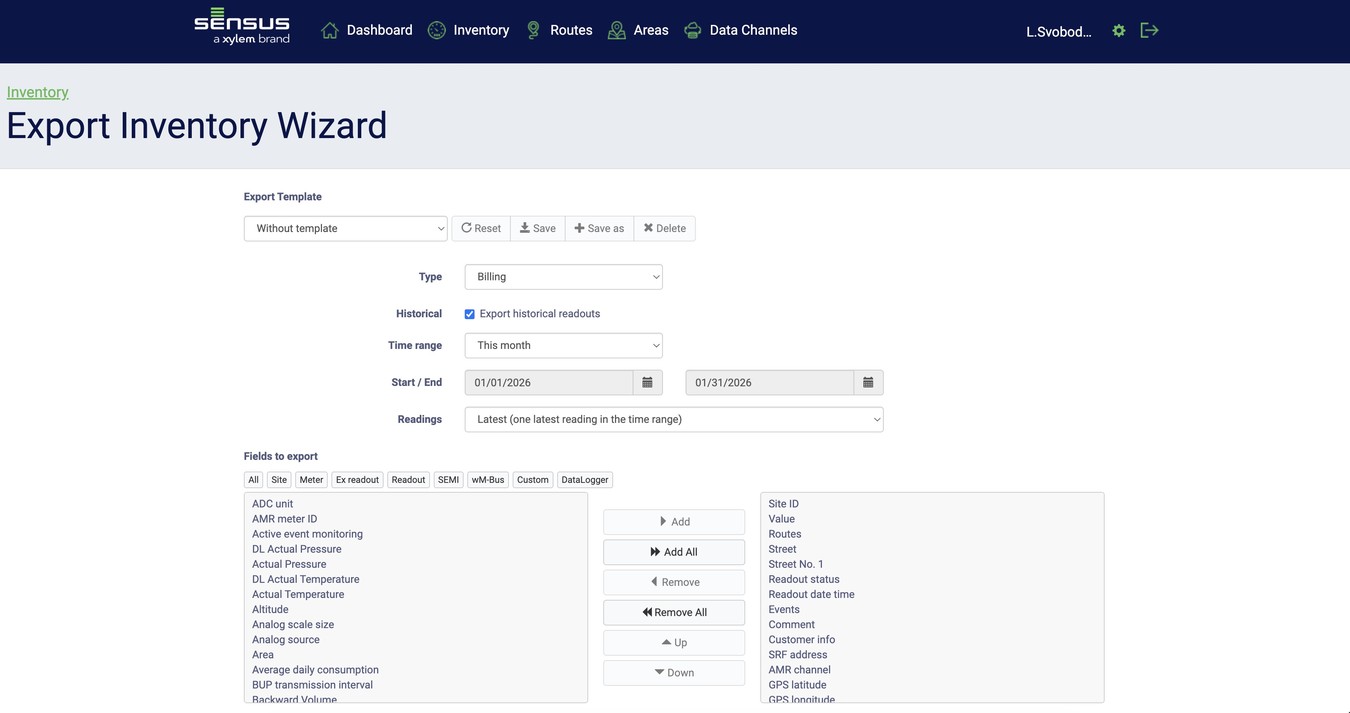Image resolution: width=1350 pixels, height=713 pixels.
Task: Expand the Type dropdown showing Billing
Action: [x=563, y=277]
